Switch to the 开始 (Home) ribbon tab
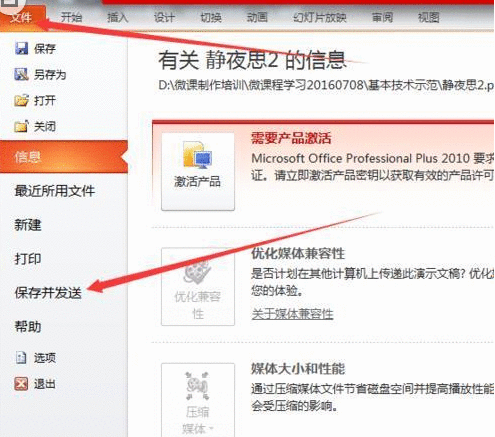The height and width of the screenshot is (437, 495). point(71,17)
